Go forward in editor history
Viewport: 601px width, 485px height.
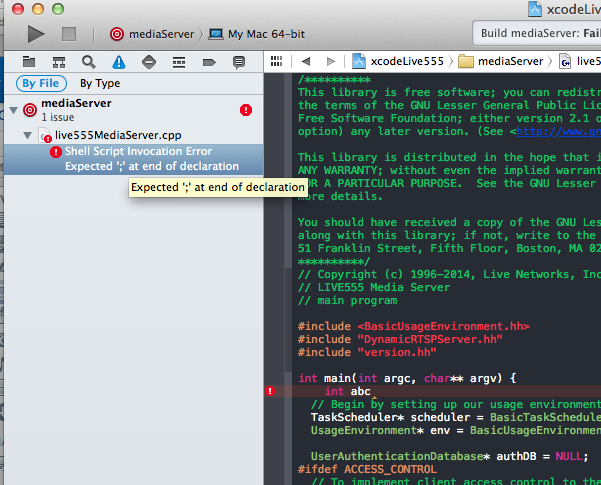tap(331, 61)
